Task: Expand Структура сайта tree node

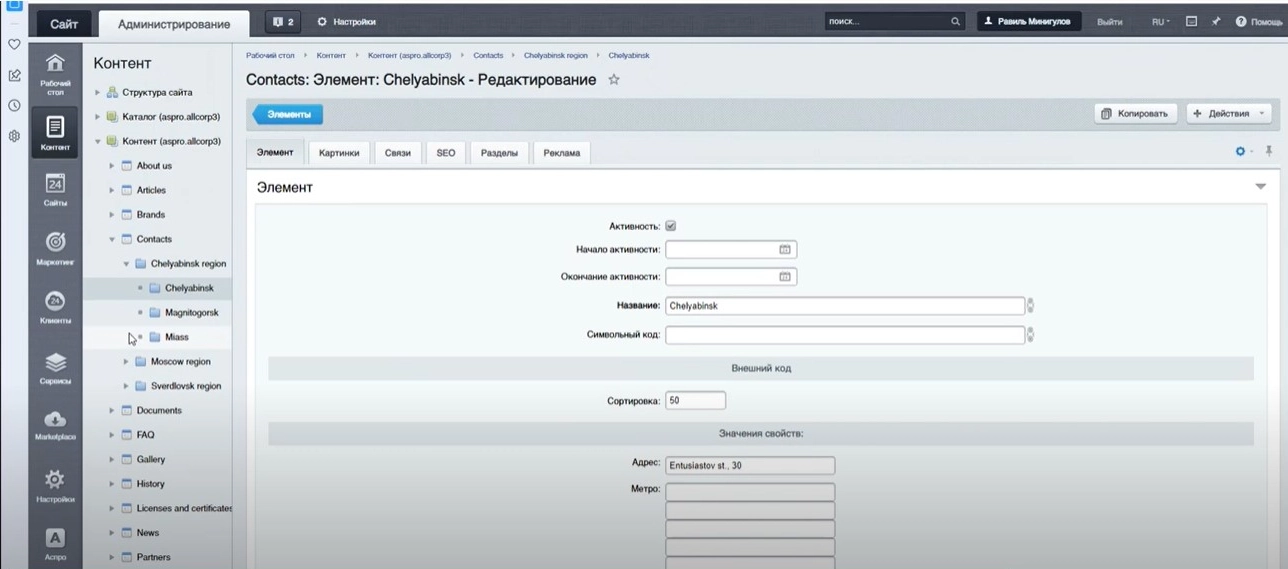Action: click(x=98, y=92)
